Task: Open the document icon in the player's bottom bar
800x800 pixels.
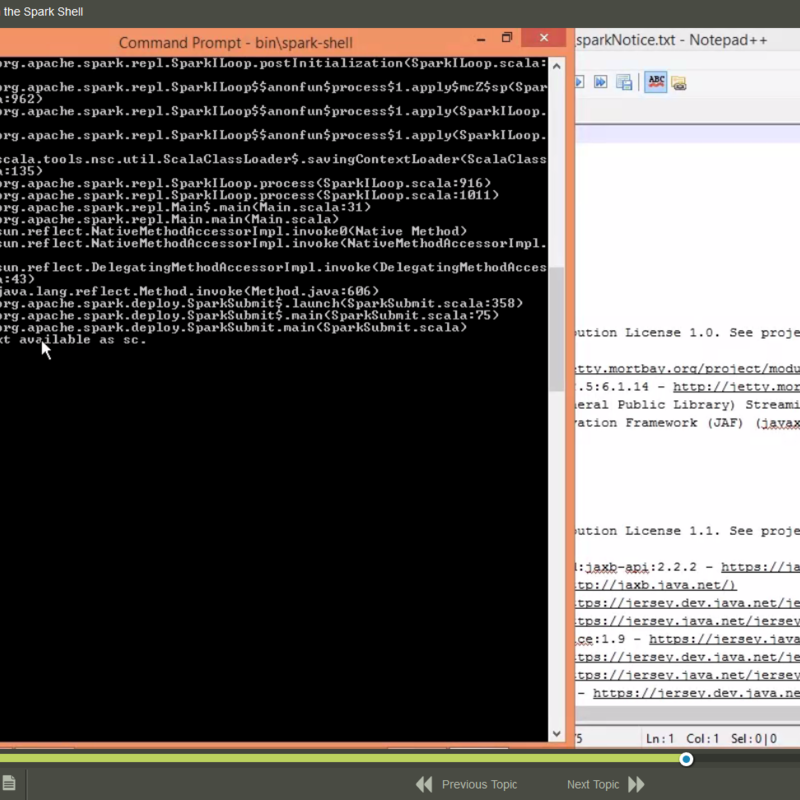Action: coord(9,782)
